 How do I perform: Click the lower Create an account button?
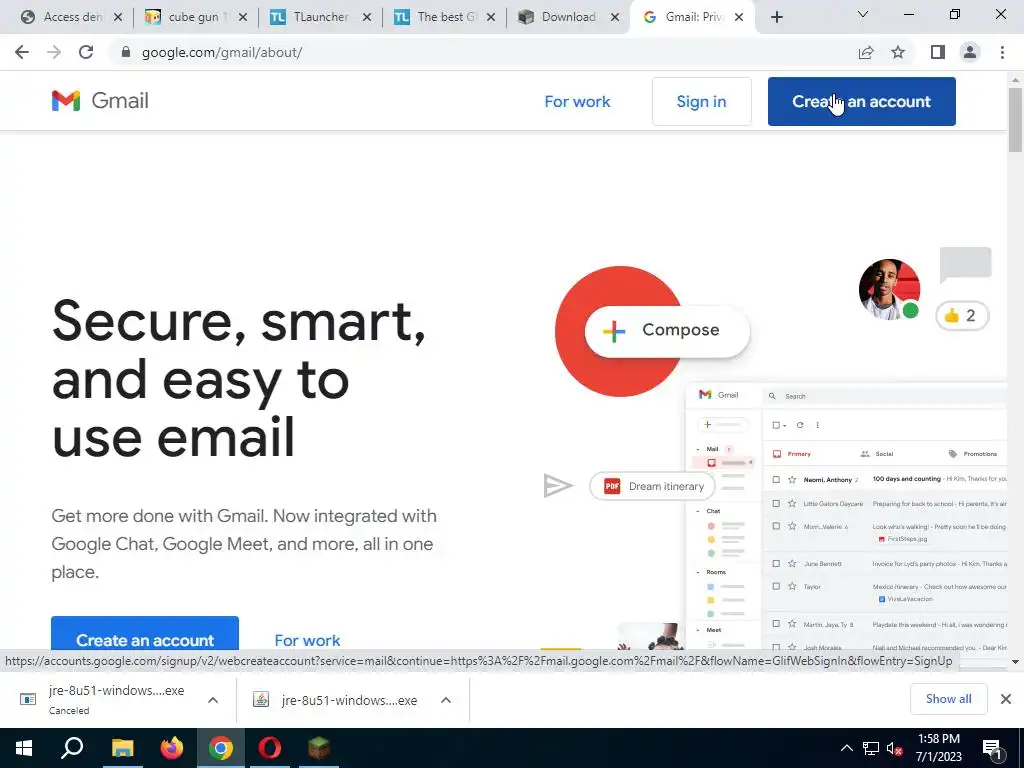coord(145,635)
